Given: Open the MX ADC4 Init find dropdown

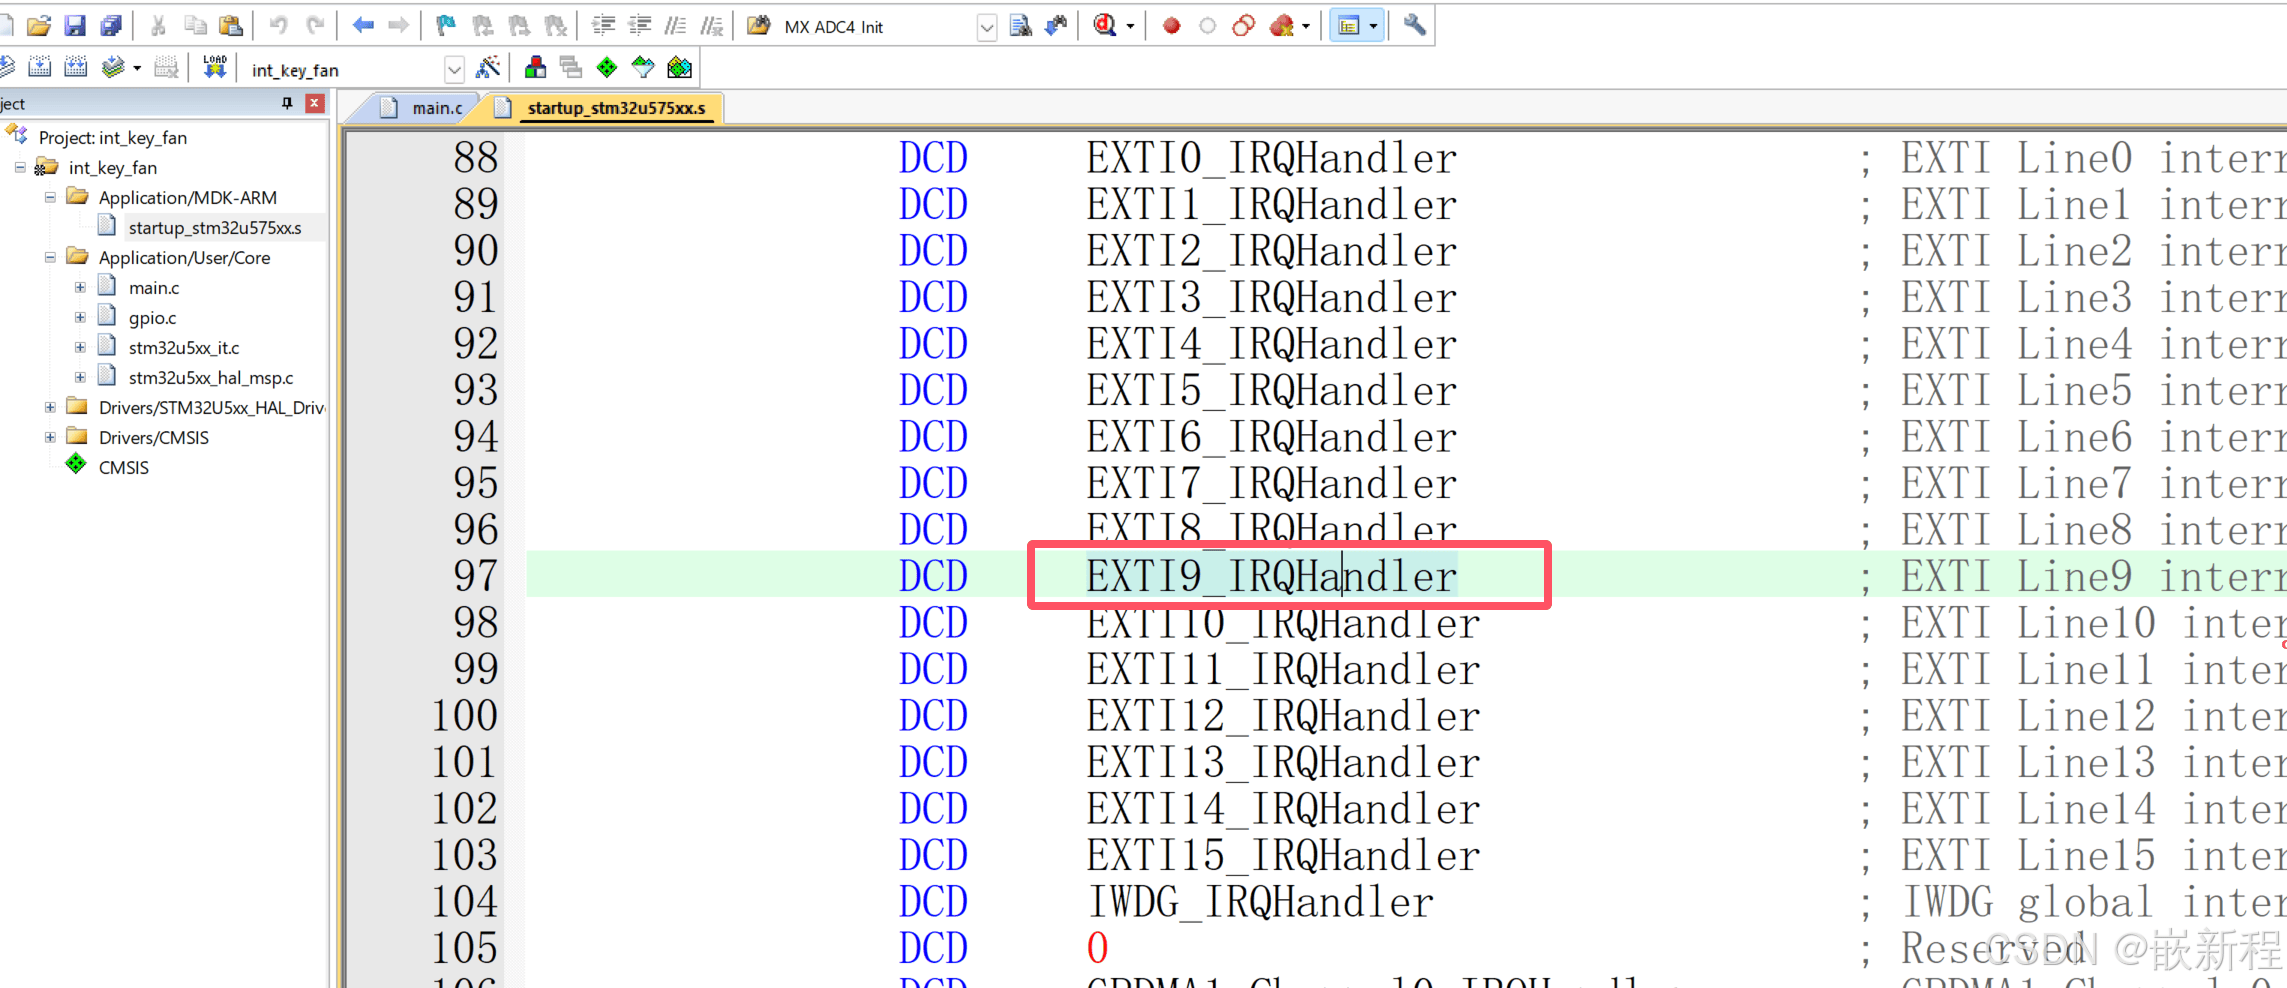Looking at the screenshot, I should click(986, 27).
